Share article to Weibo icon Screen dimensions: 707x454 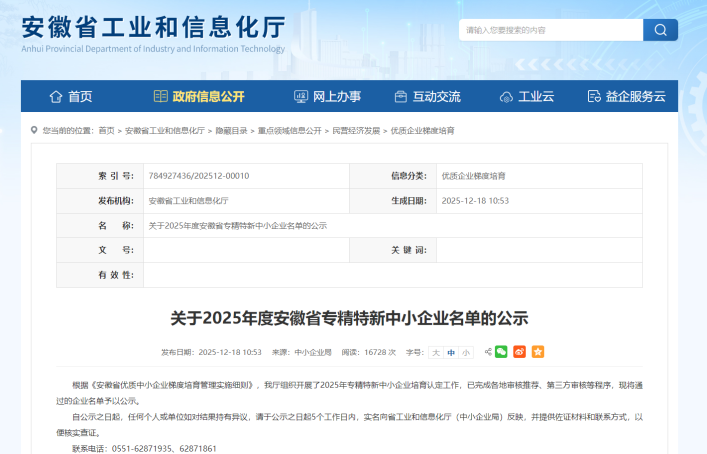point(520,352)
